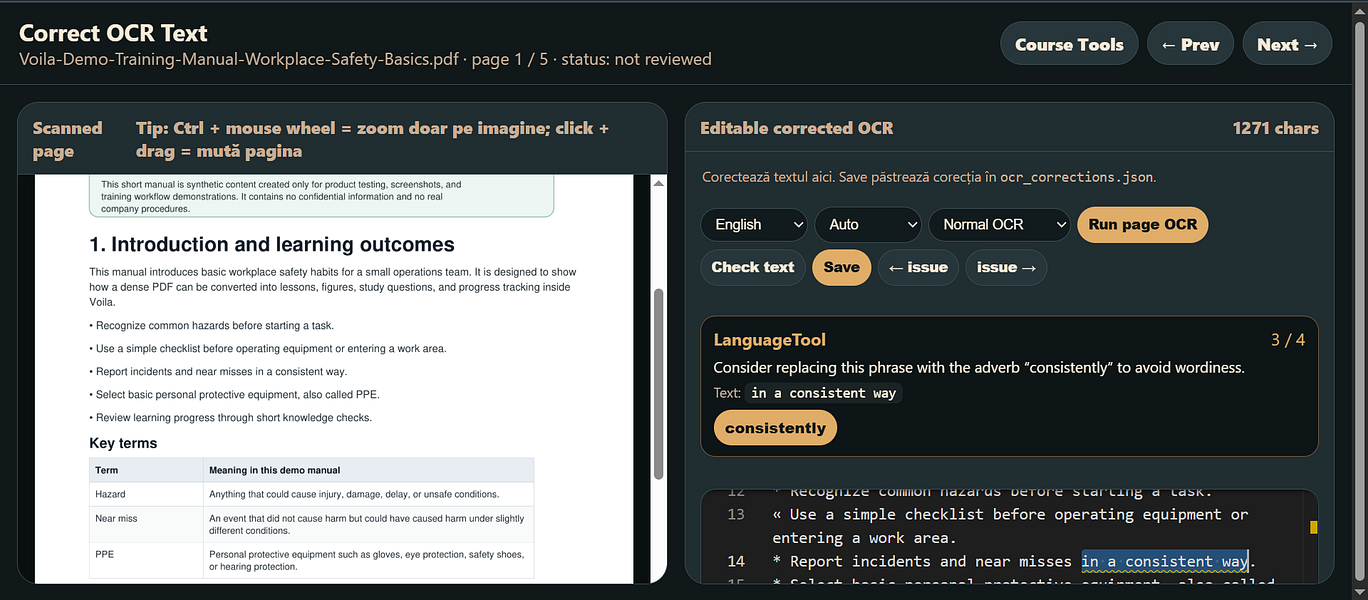Click bullet 'Select basic personal protective equipment'
The width and height of the screenshot is (1368, 600).
coord(234,394)
